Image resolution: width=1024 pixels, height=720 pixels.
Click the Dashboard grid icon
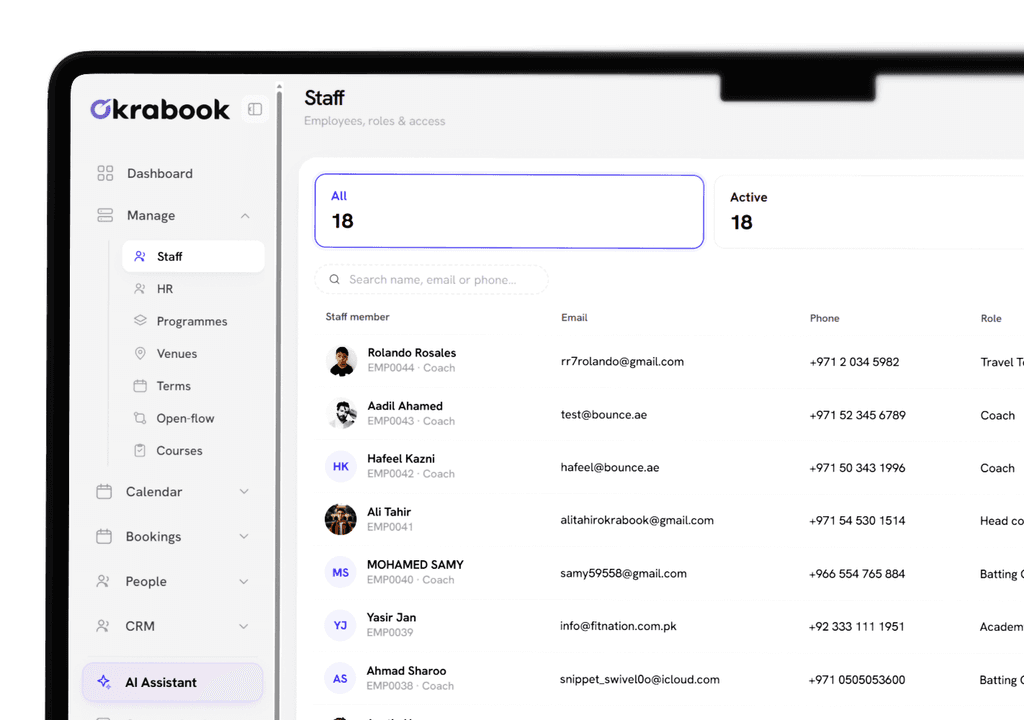105,173
